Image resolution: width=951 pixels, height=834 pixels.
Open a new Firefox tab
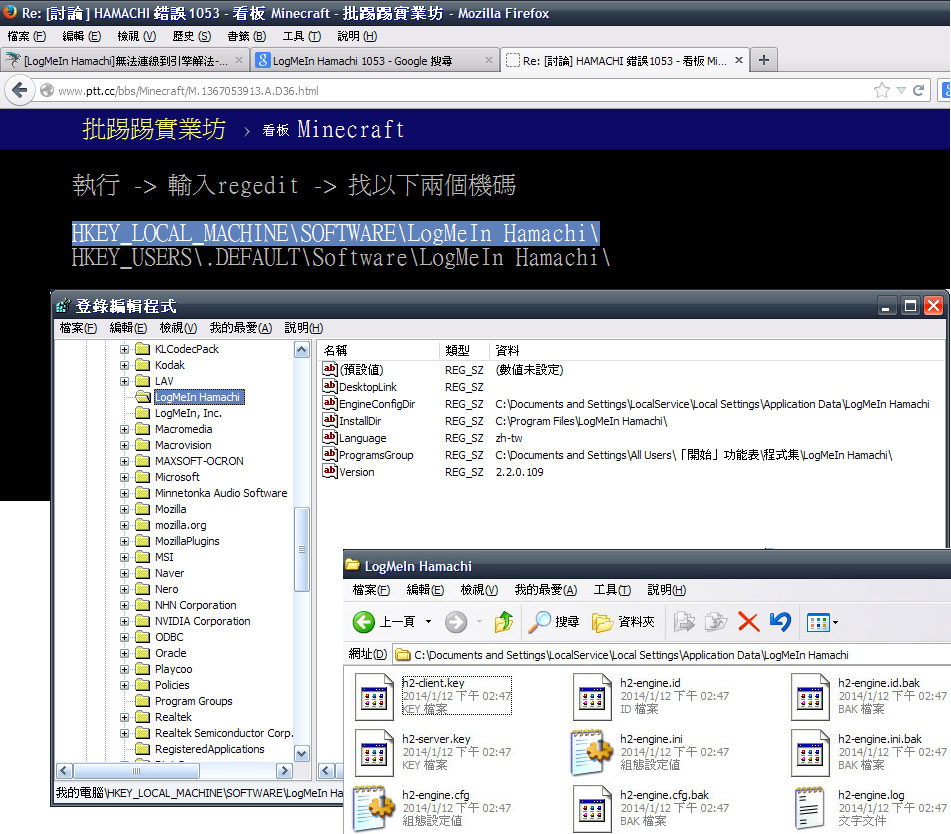764,60
